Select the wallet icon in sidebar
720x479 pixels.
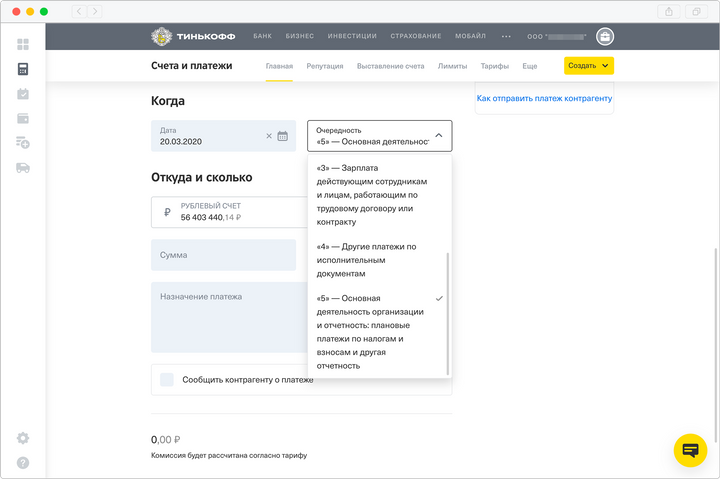23,119
